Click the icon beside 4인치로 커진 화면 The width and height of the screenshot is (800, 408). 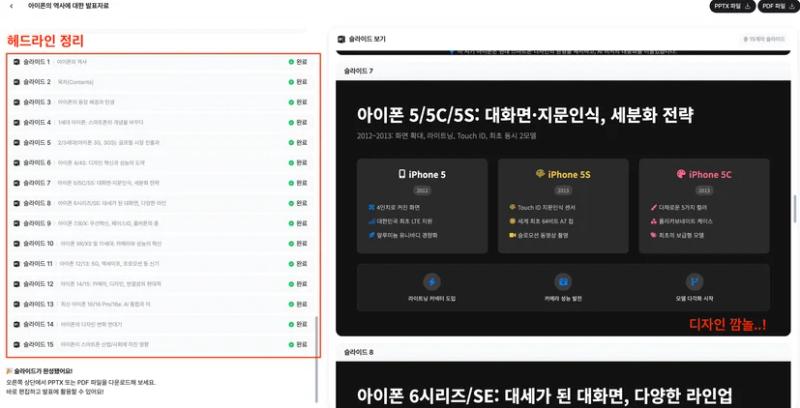[x=371, y=208]
